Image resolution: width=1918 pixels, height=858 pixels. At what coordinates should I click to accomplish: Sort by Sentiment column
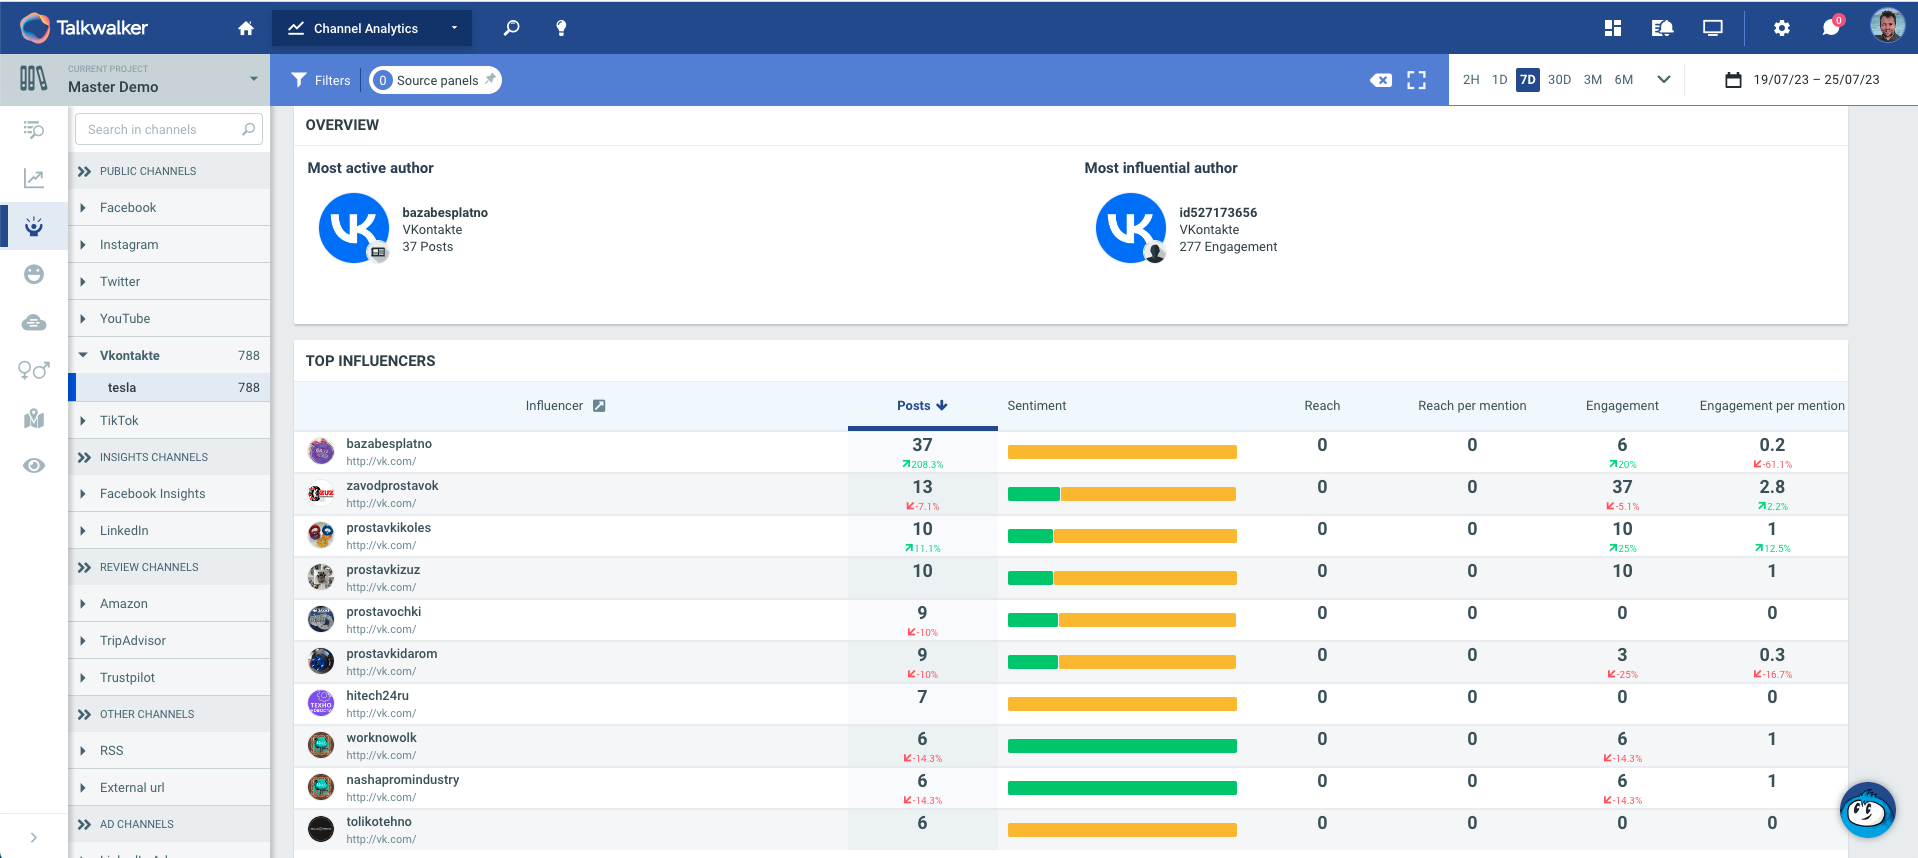[x=1036, y=406]
